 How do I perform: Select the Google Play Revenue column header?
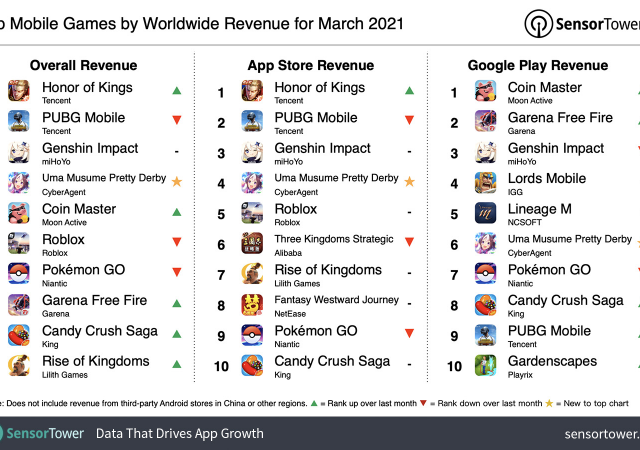tap(537, 65)
